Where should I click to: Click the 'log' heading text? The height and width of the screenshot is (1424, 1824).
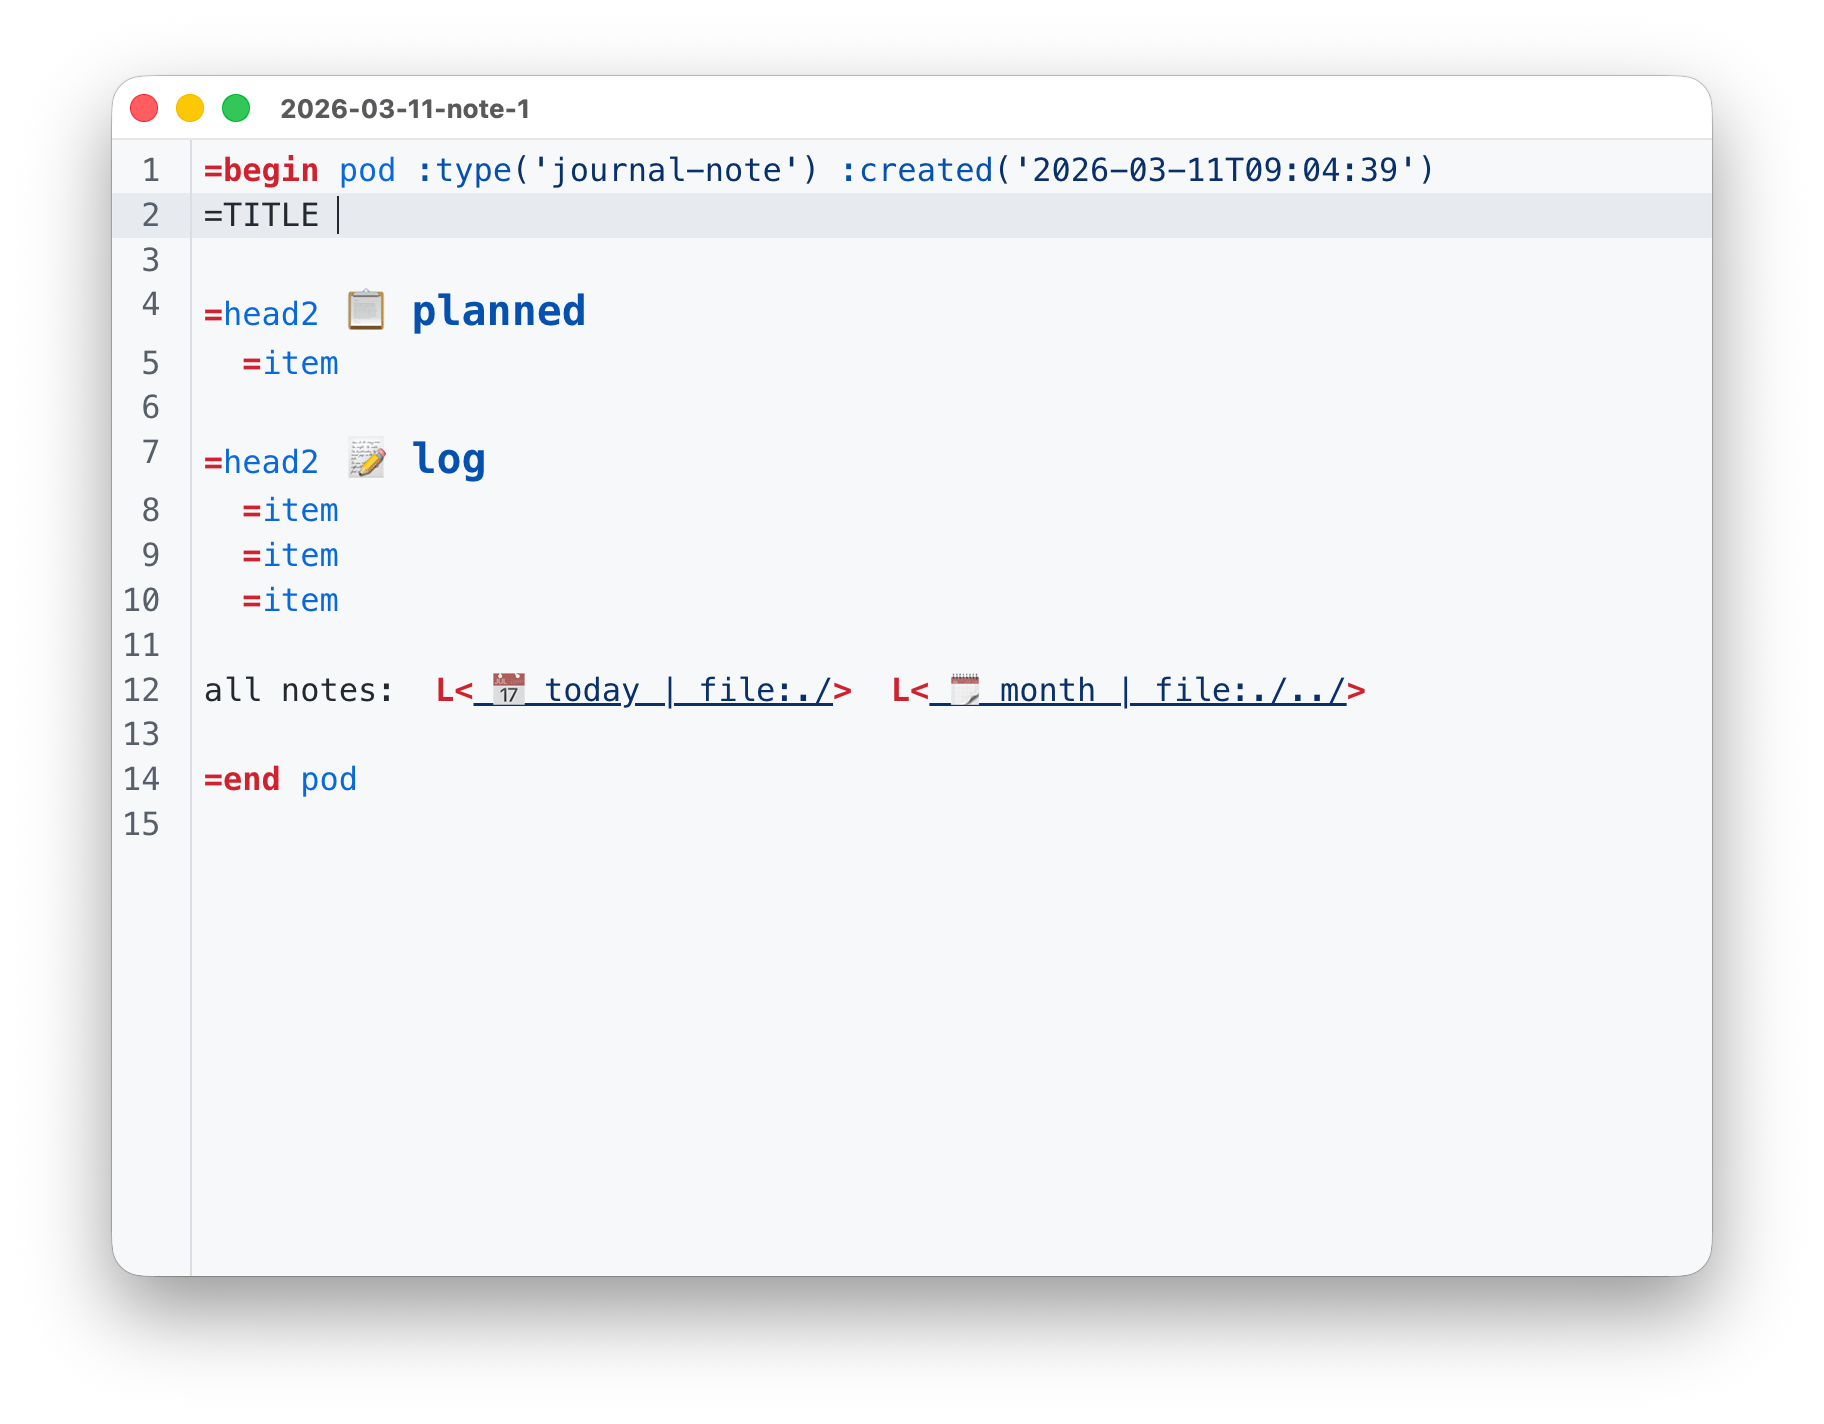[x=449, y=459]
